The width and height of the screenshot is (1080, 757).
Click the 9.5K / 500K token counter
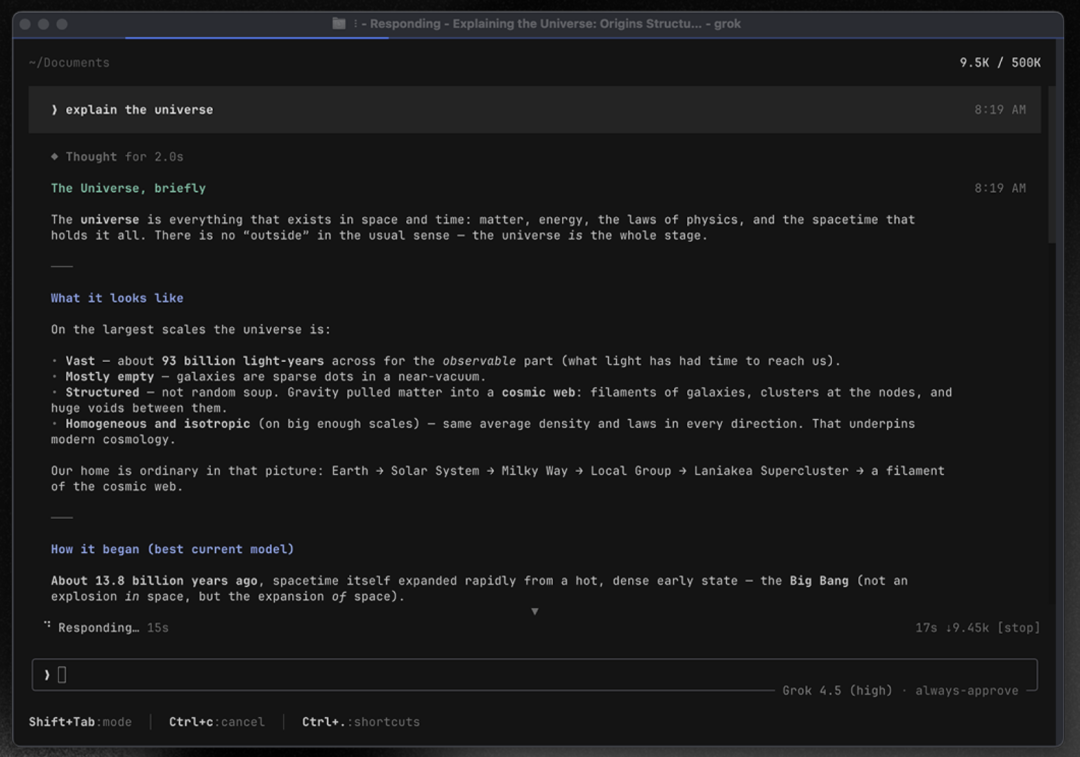[1000, 63]
